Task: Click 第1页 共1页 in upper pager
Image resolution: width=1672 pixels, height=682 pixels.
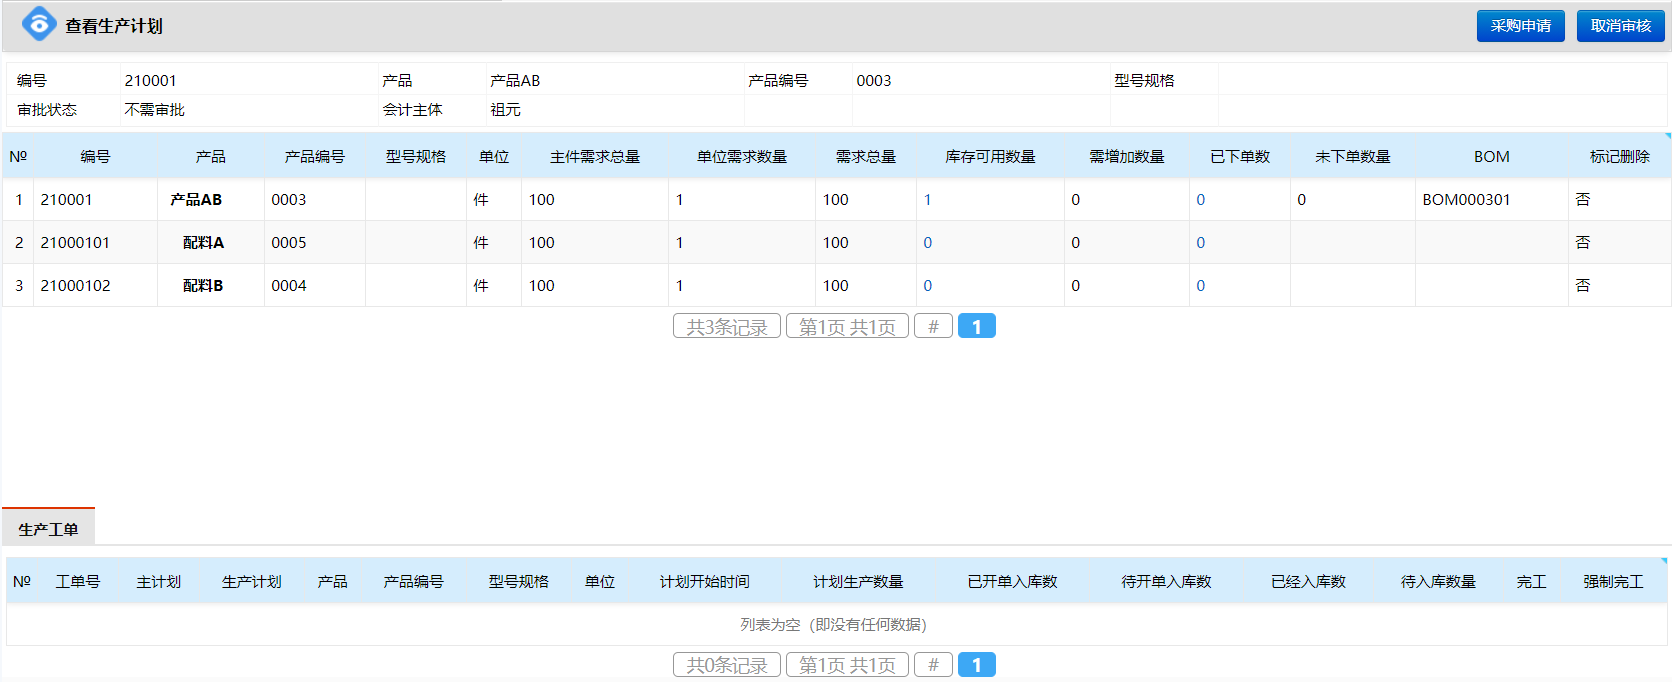Action: [x=847, y=326]
